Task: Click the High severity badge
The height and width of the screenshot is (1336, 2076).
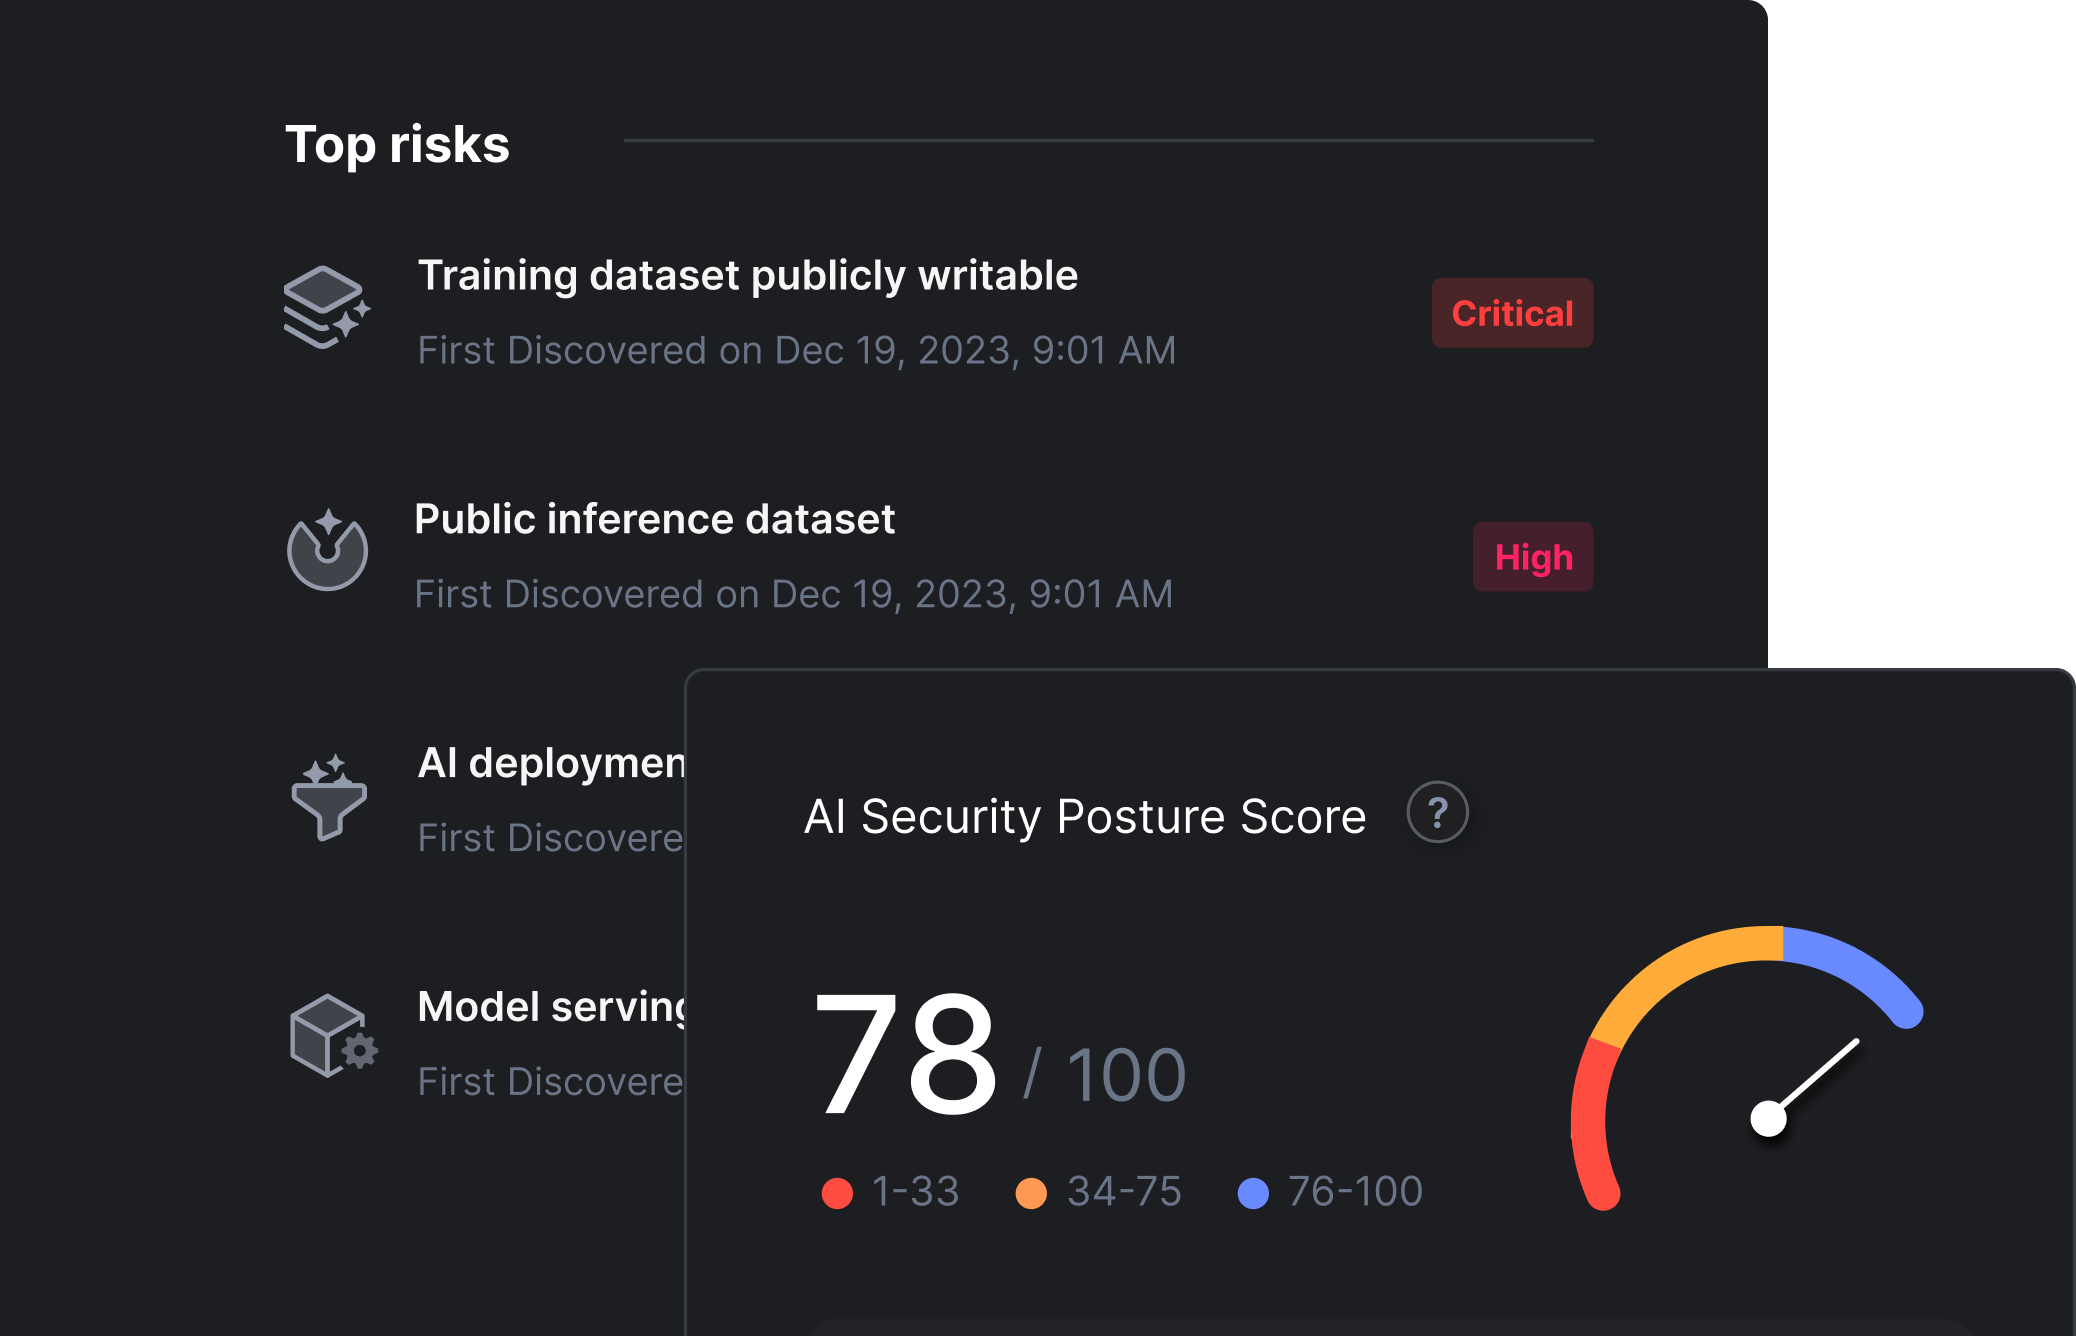Action: tap(1534, 557)
